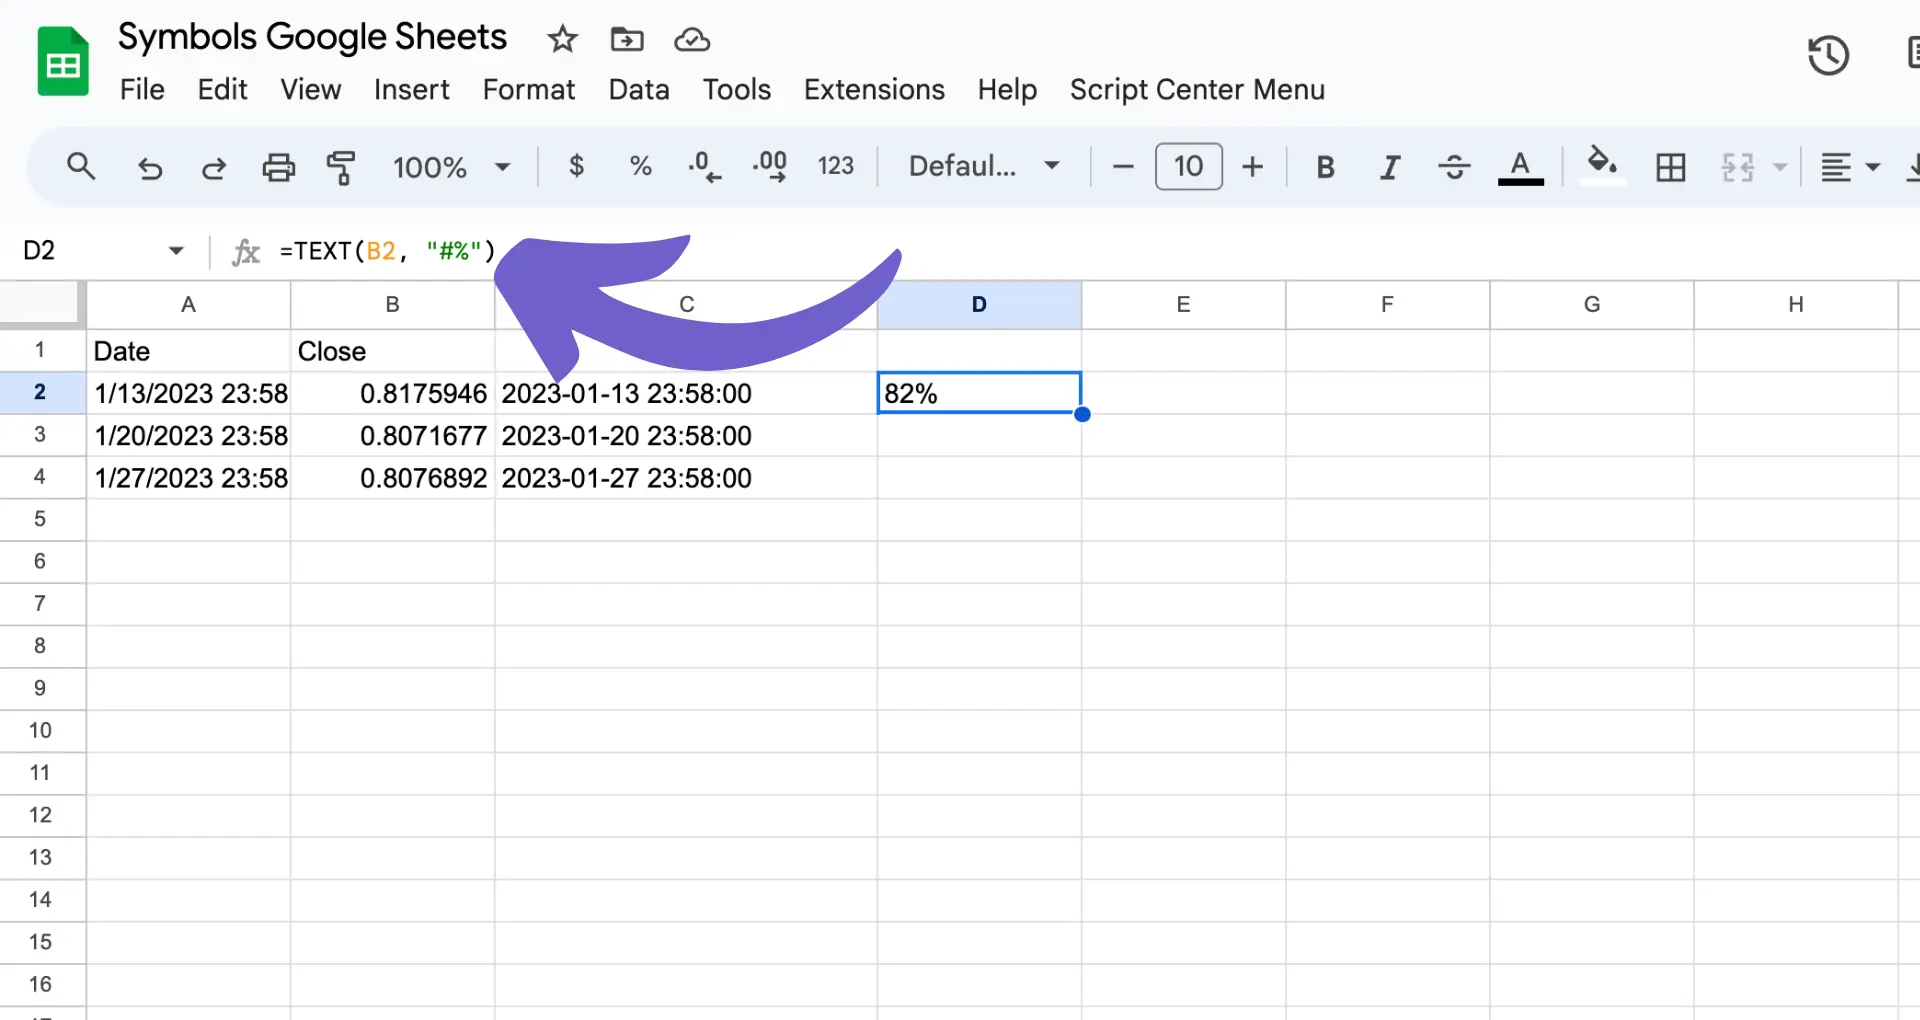
Task: Open the Name box dropdown arrow
Action: (x=176, y=250)
